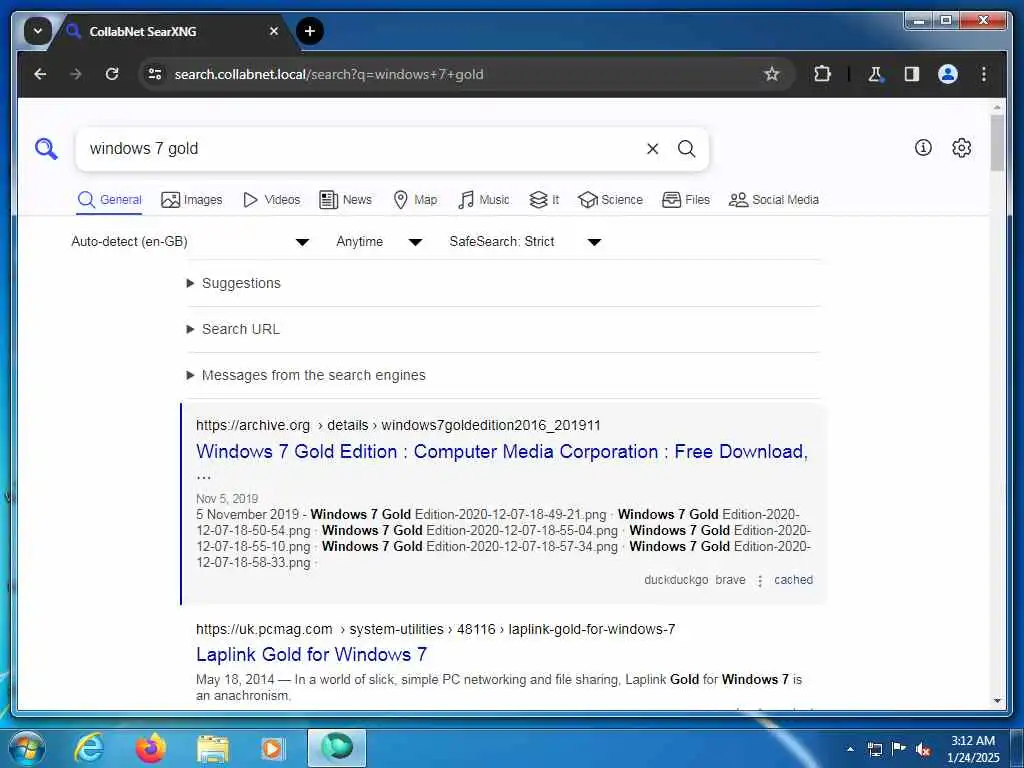
Task: Expand the Suggestions section
Action: [x=234, y=283]
